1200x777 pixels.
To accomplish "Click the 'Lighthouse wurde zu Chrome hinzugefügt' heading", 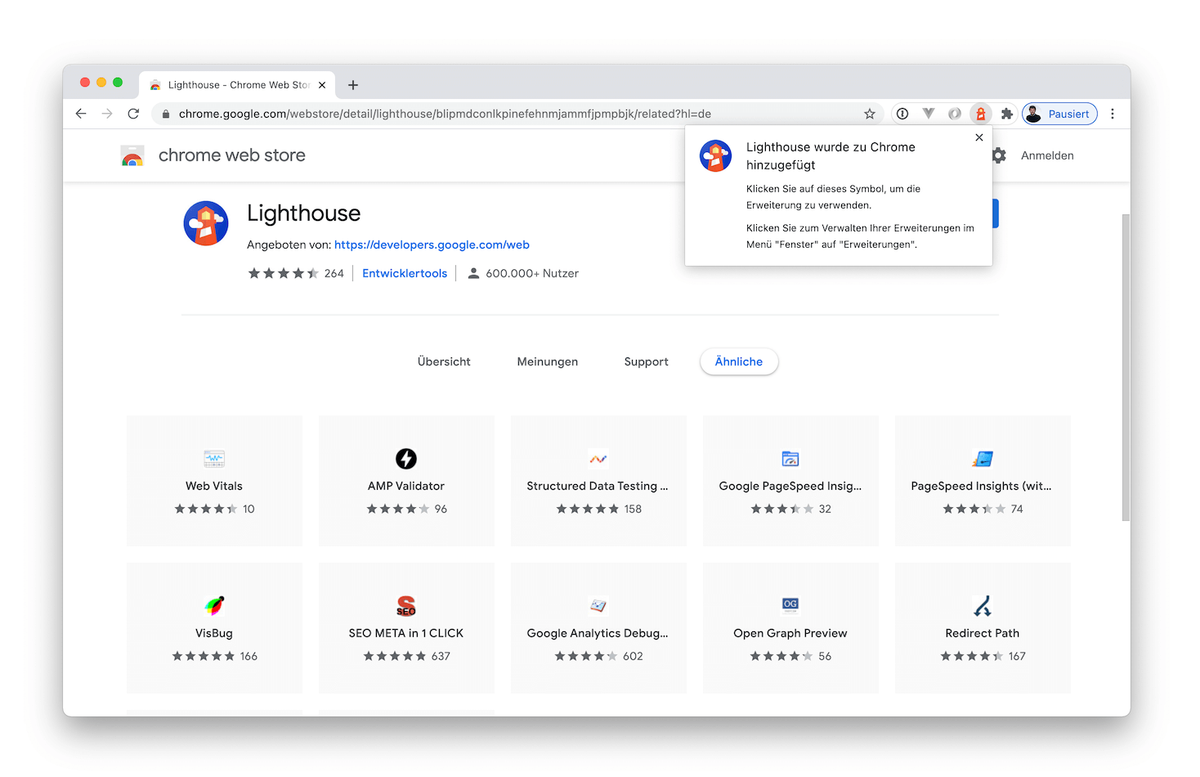I will 831,156.
